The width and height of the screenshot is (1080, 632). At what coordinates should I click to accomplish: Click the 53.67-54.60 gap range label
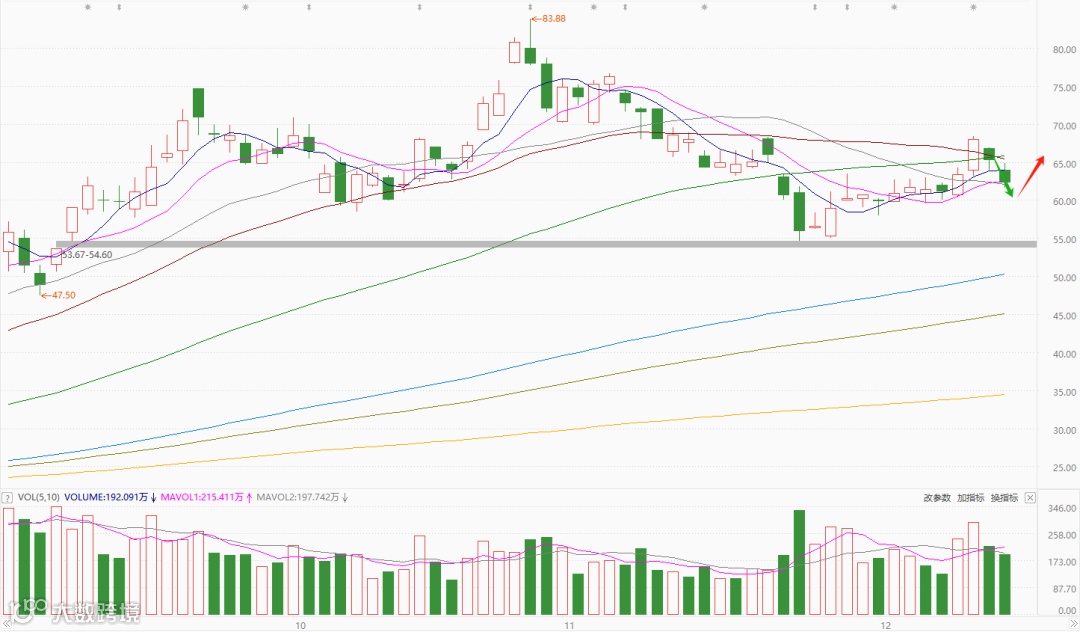(x=87, y=255)
